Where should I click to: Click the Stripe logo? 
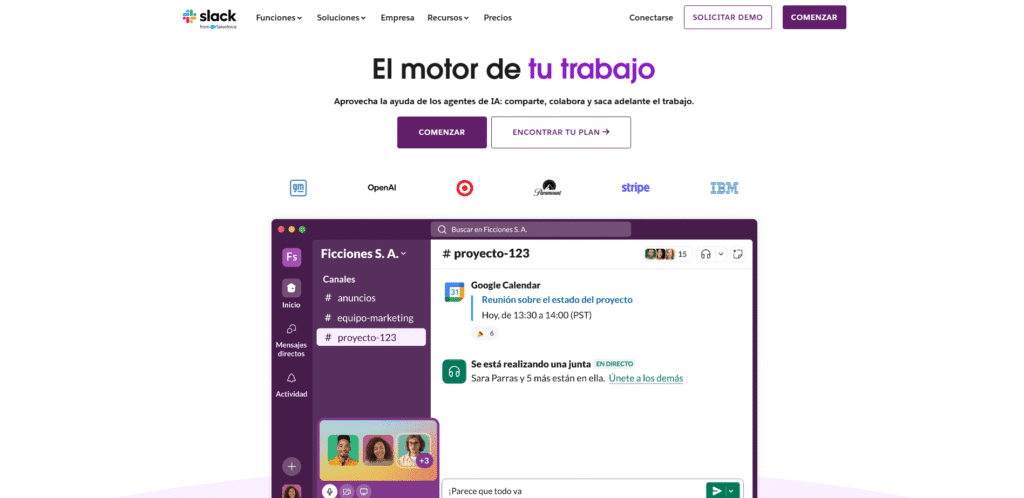(635, 188)
